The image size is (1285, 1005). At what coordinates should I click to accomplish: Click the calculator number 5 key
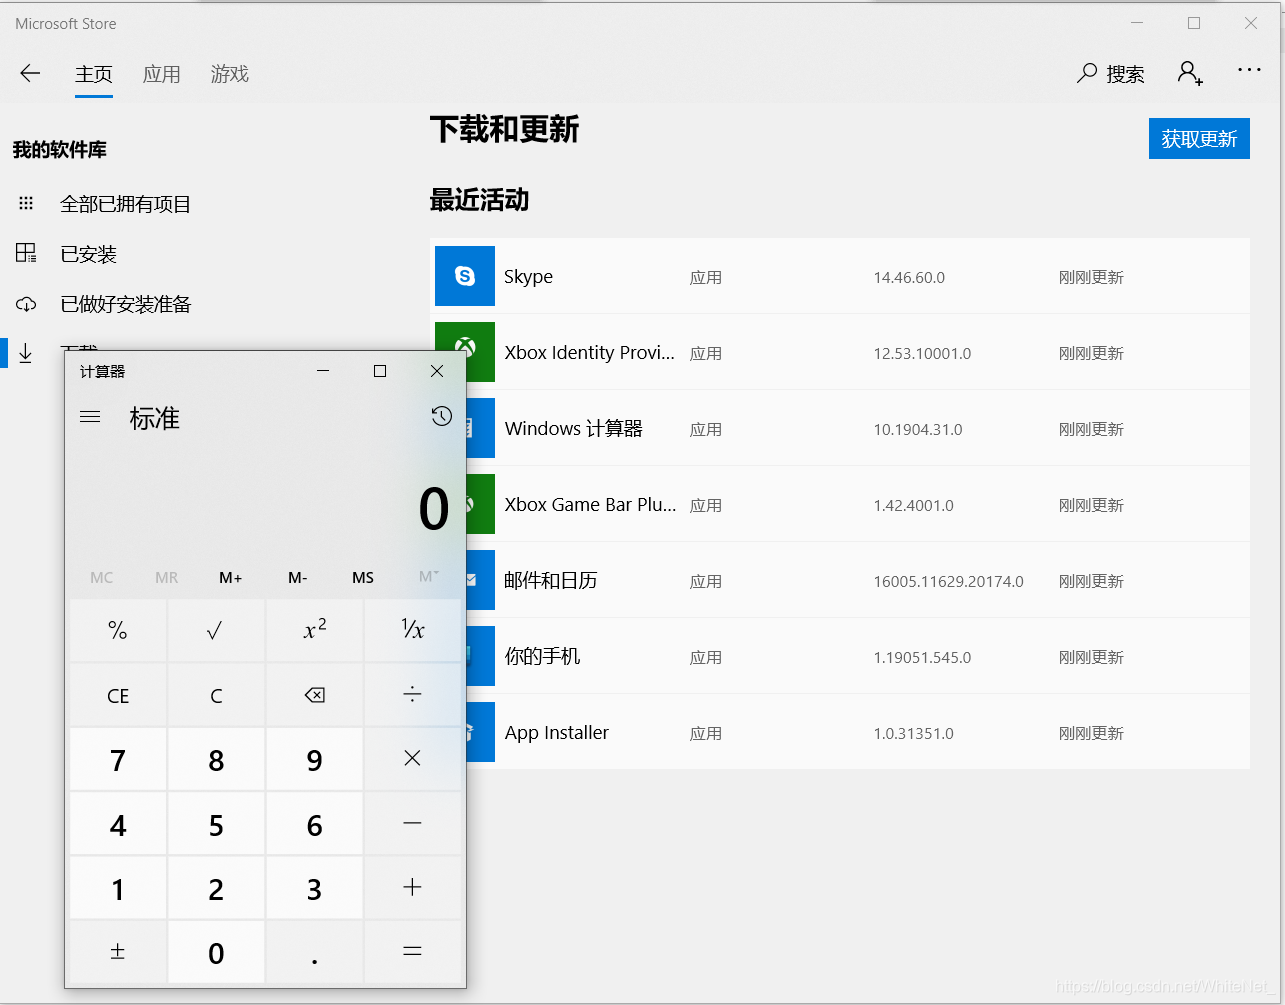(216, 825)
